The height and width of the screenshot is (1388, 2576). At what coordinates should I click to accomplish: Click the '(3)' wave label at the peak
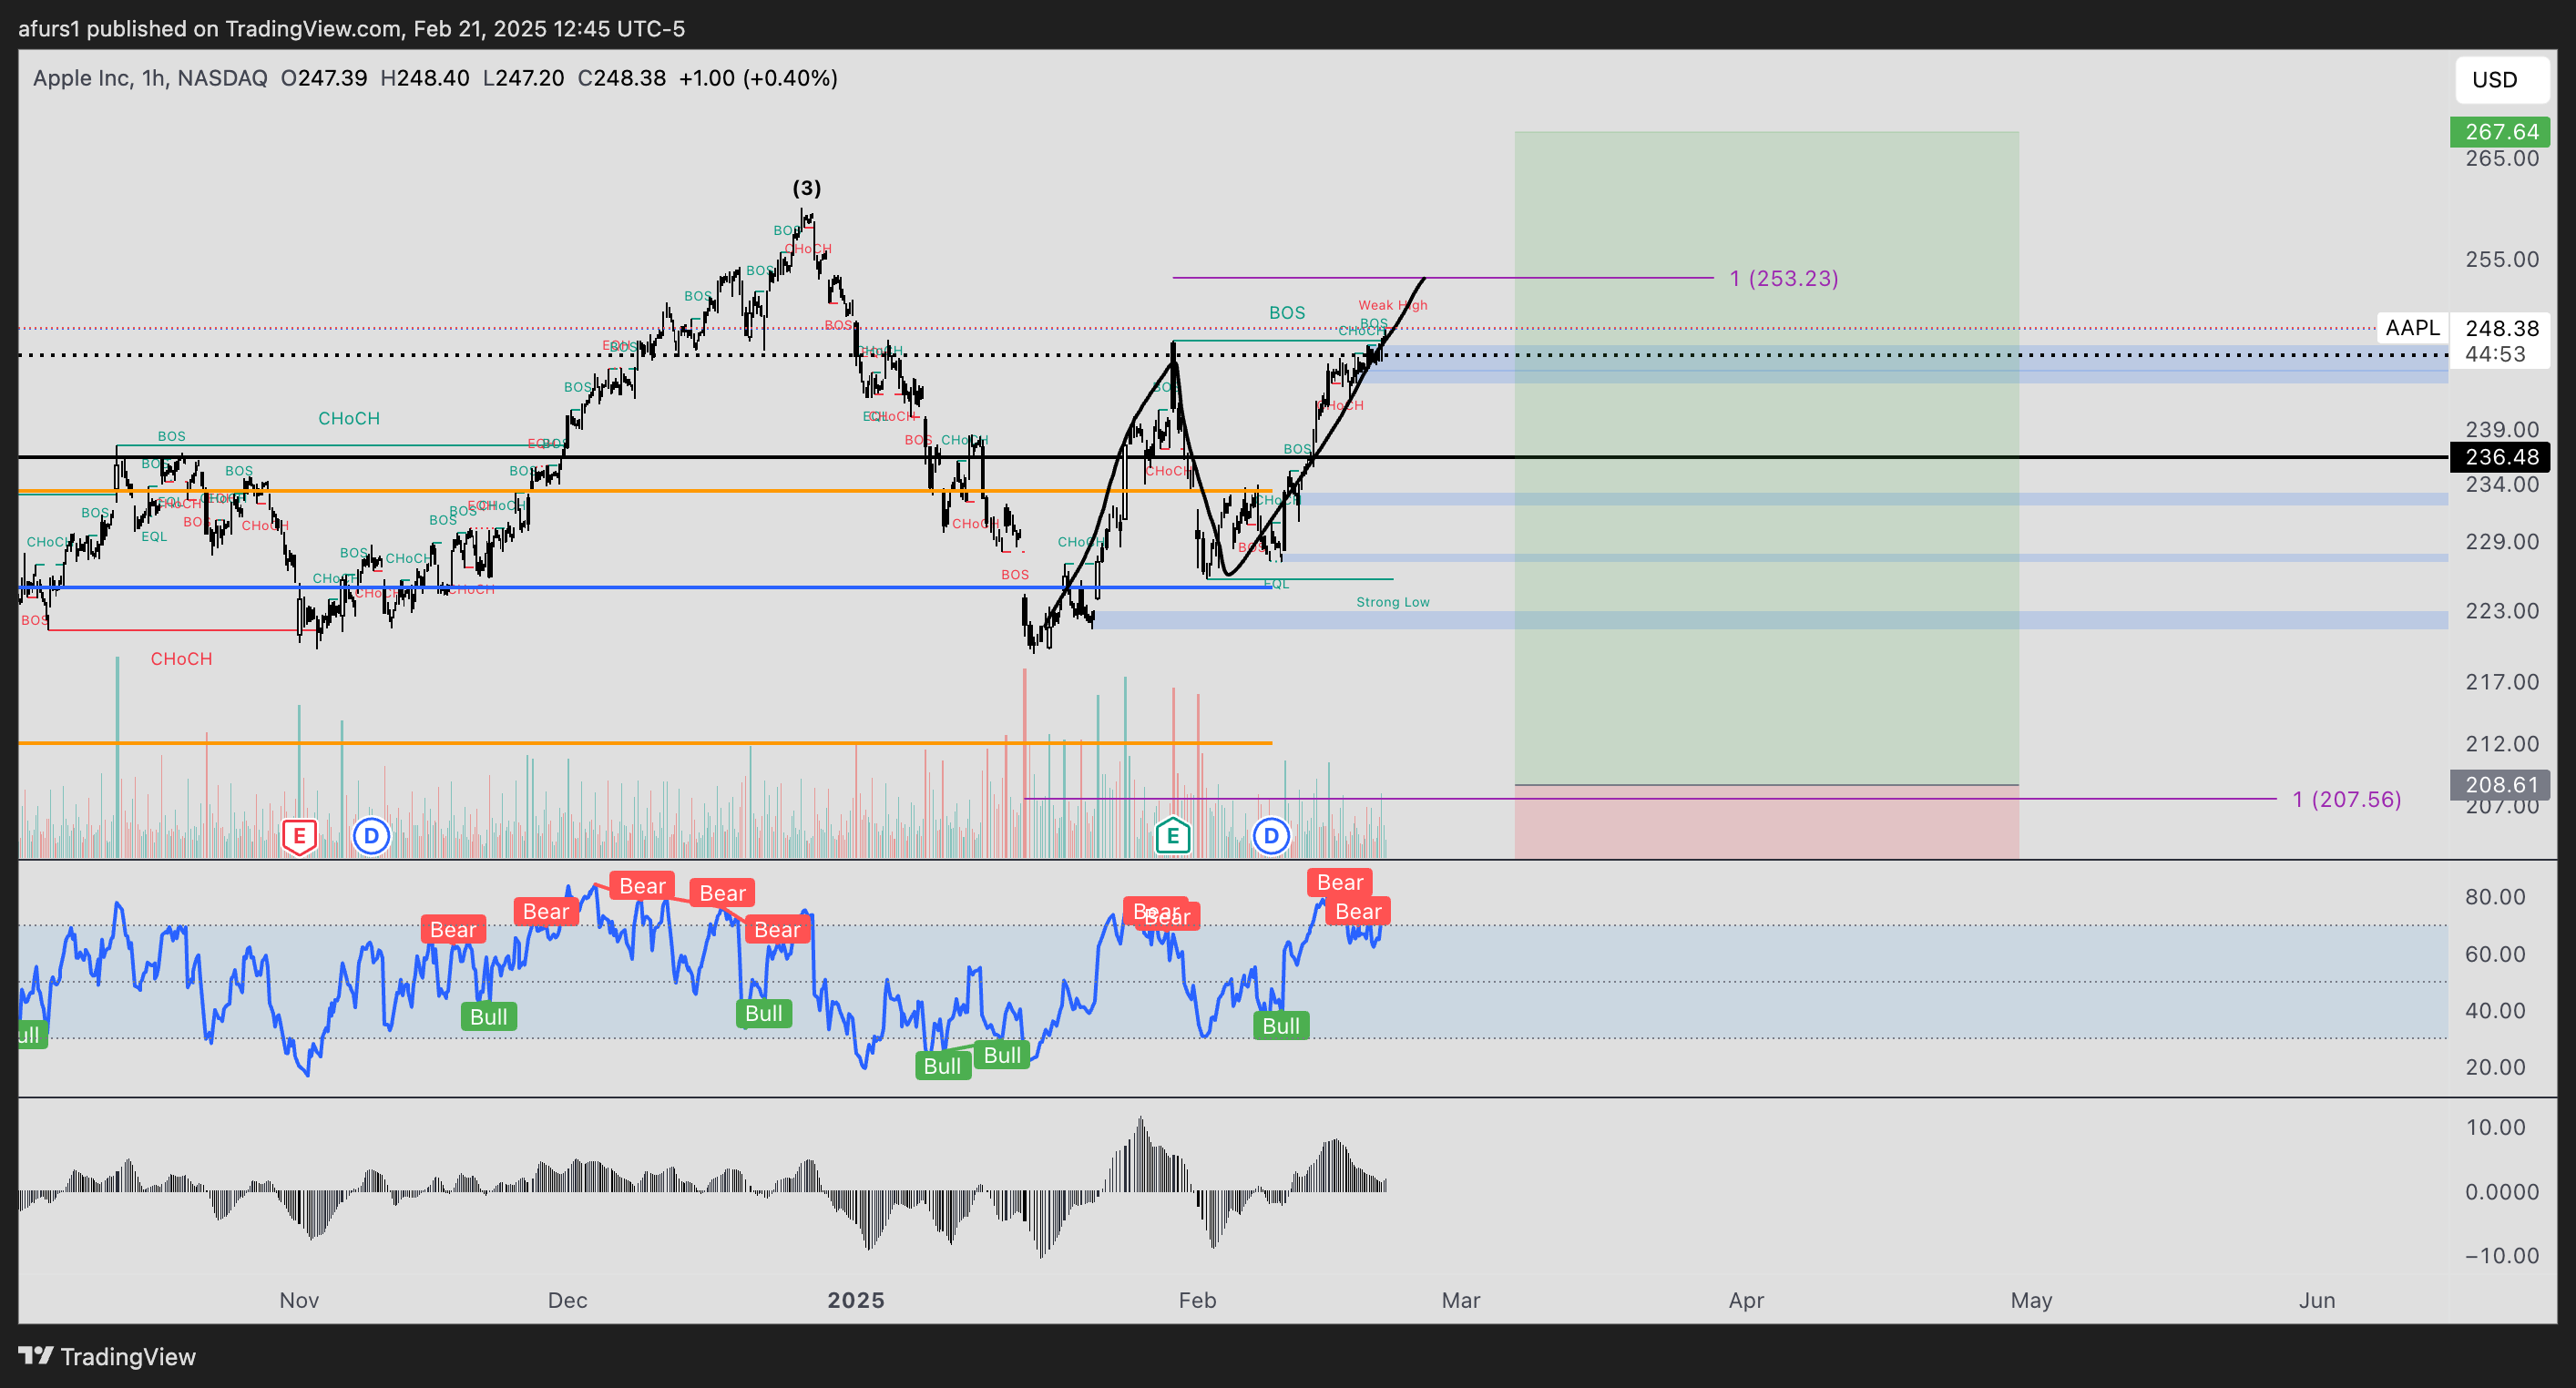[x=807, y=188]
